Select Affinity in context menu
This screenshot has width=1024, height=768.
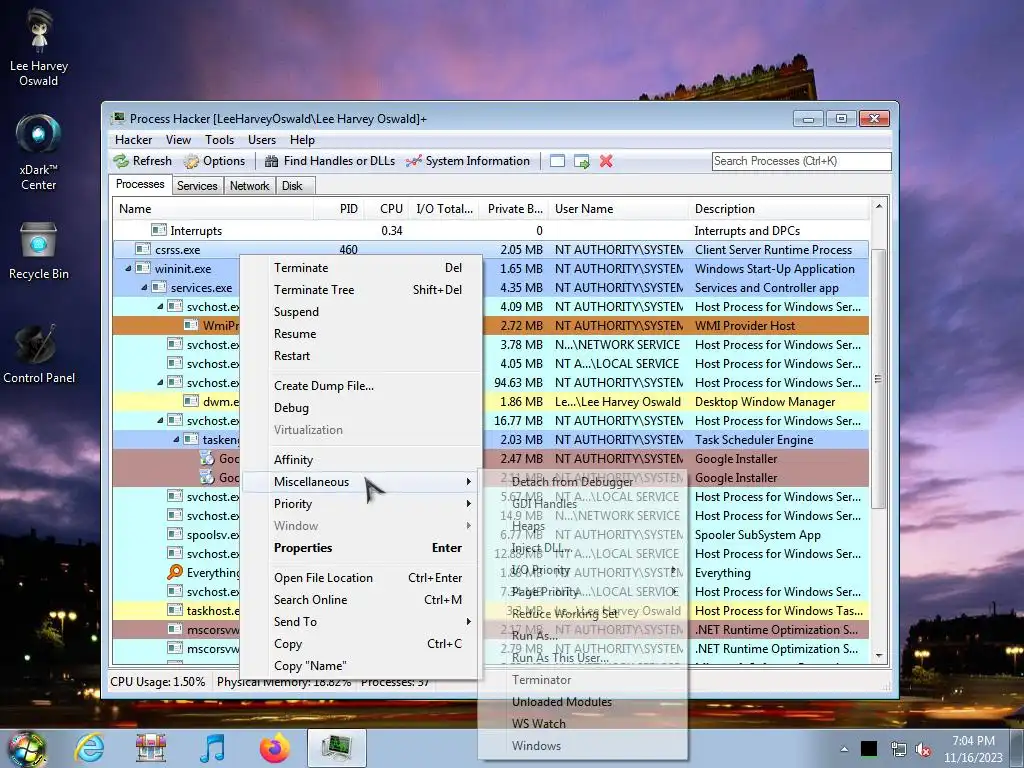(361, 460)
